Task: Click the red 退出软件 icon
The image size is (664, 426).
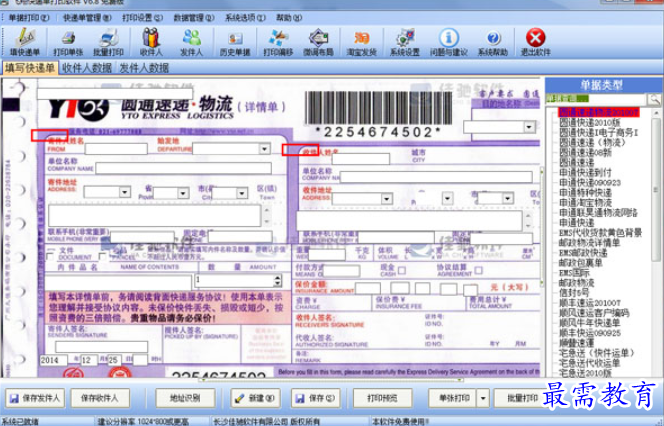Action: pos(536,42)
